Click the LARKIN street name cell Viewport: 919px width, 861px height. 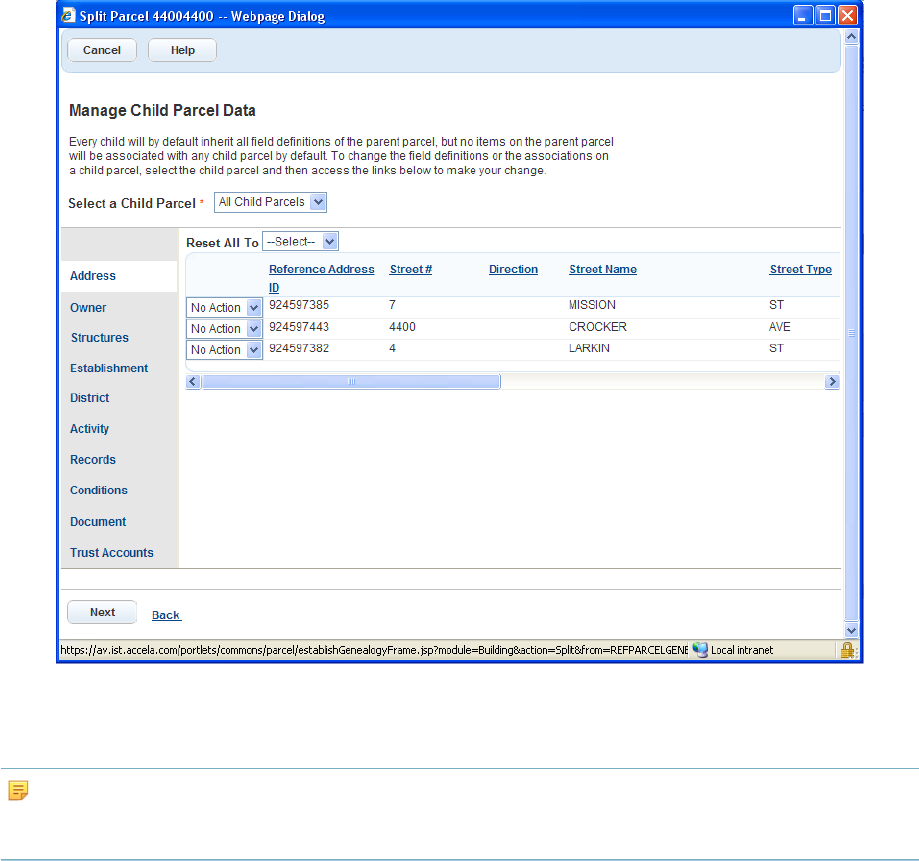[x=589, y=348]
